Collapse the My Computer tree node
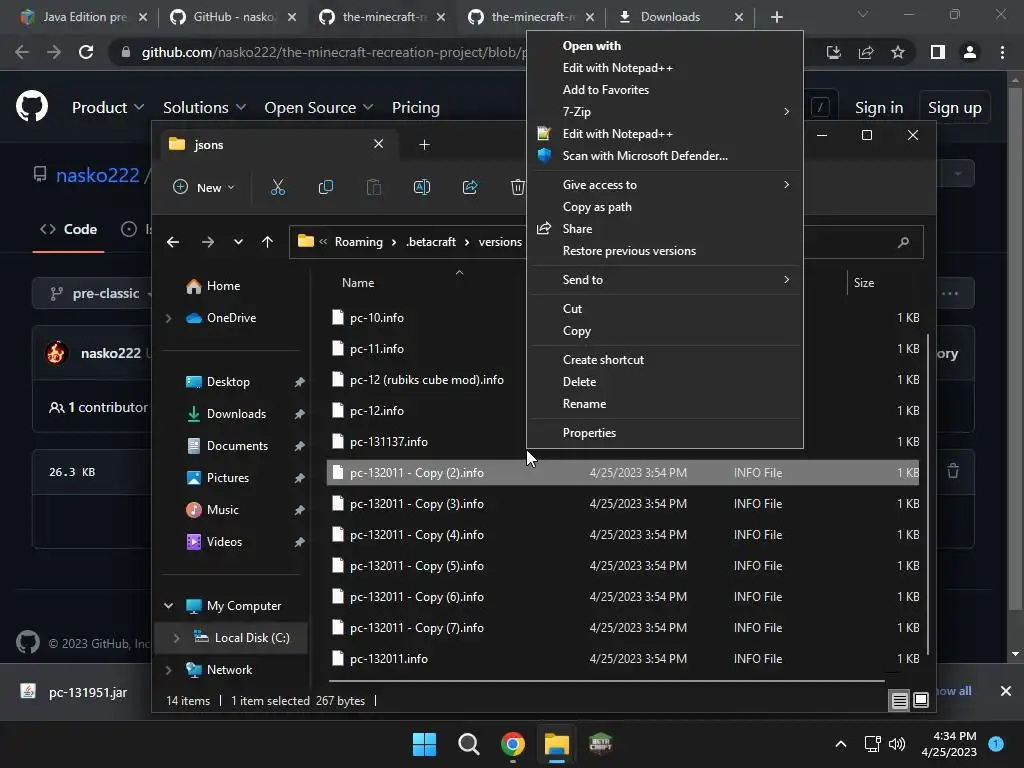Viewport: 1024px width, 768px height. (168, 606)
